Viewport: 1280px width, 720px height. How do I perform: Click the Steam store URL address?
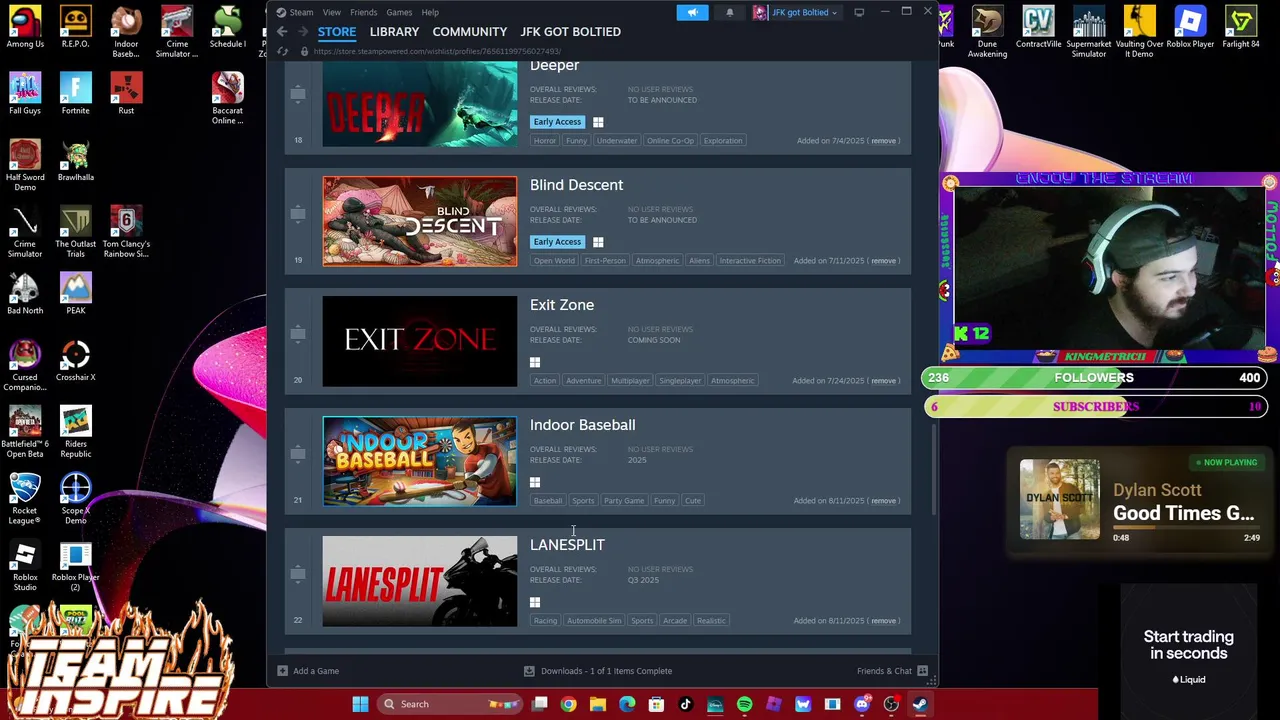pos(437,51)
